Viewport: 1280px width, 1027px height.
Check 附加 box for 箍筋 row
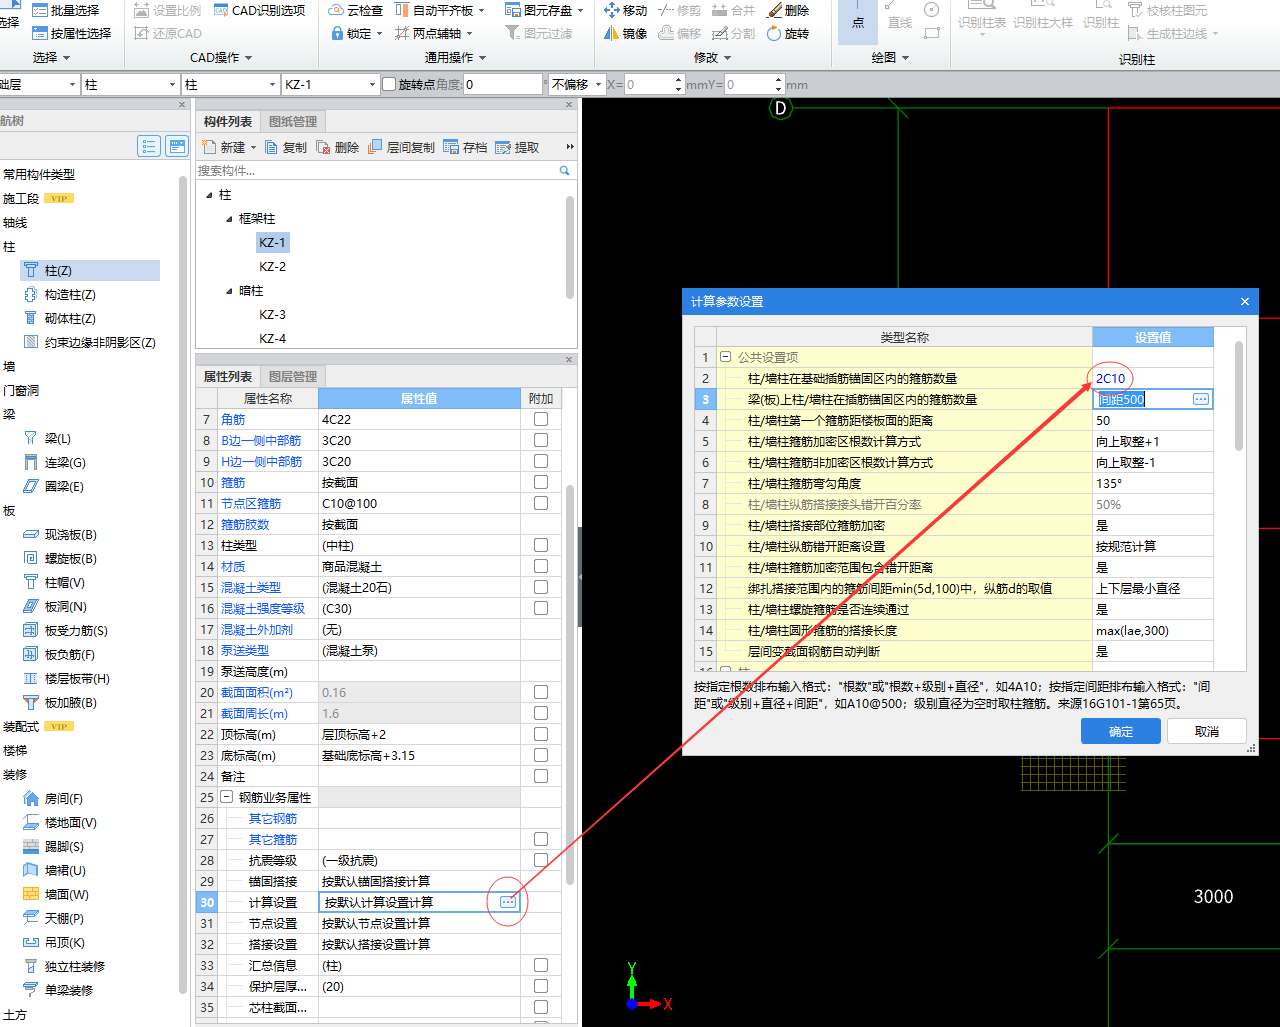[x=541, y=482]
